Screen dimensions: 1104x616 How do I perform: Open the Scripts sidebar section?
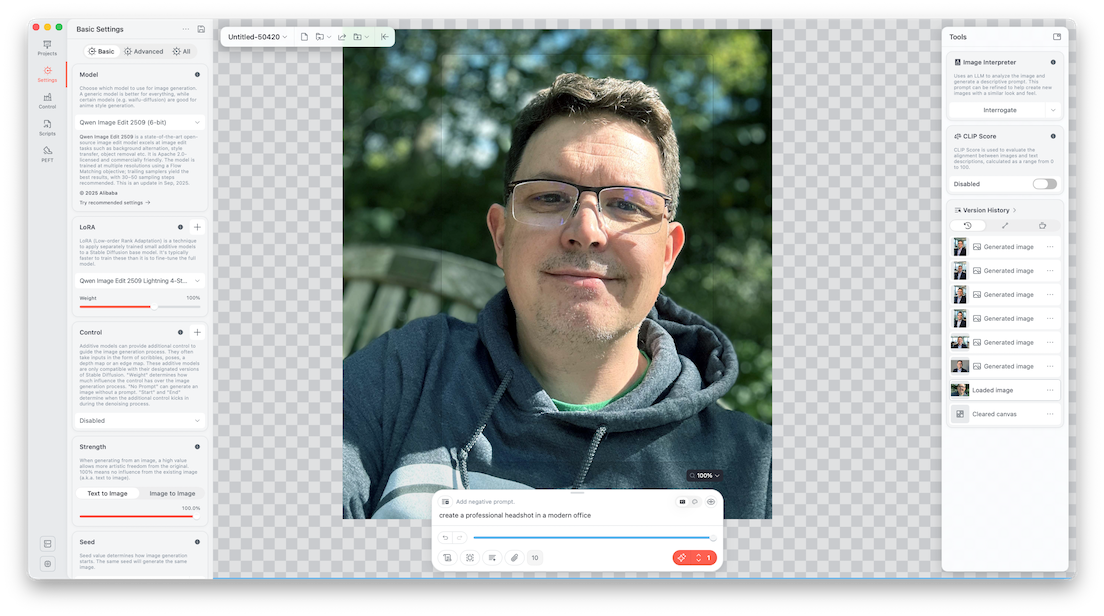pos(47,127)
